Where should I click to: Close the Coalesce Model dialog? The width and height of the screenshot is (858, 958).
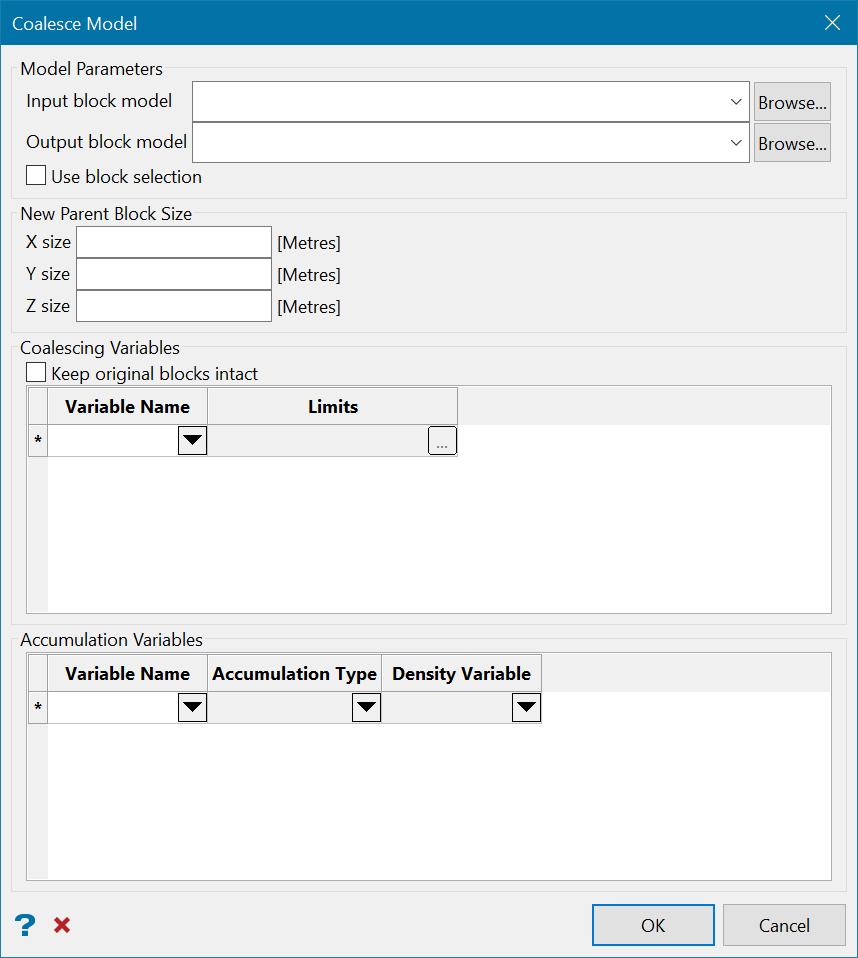pos(832,23)
